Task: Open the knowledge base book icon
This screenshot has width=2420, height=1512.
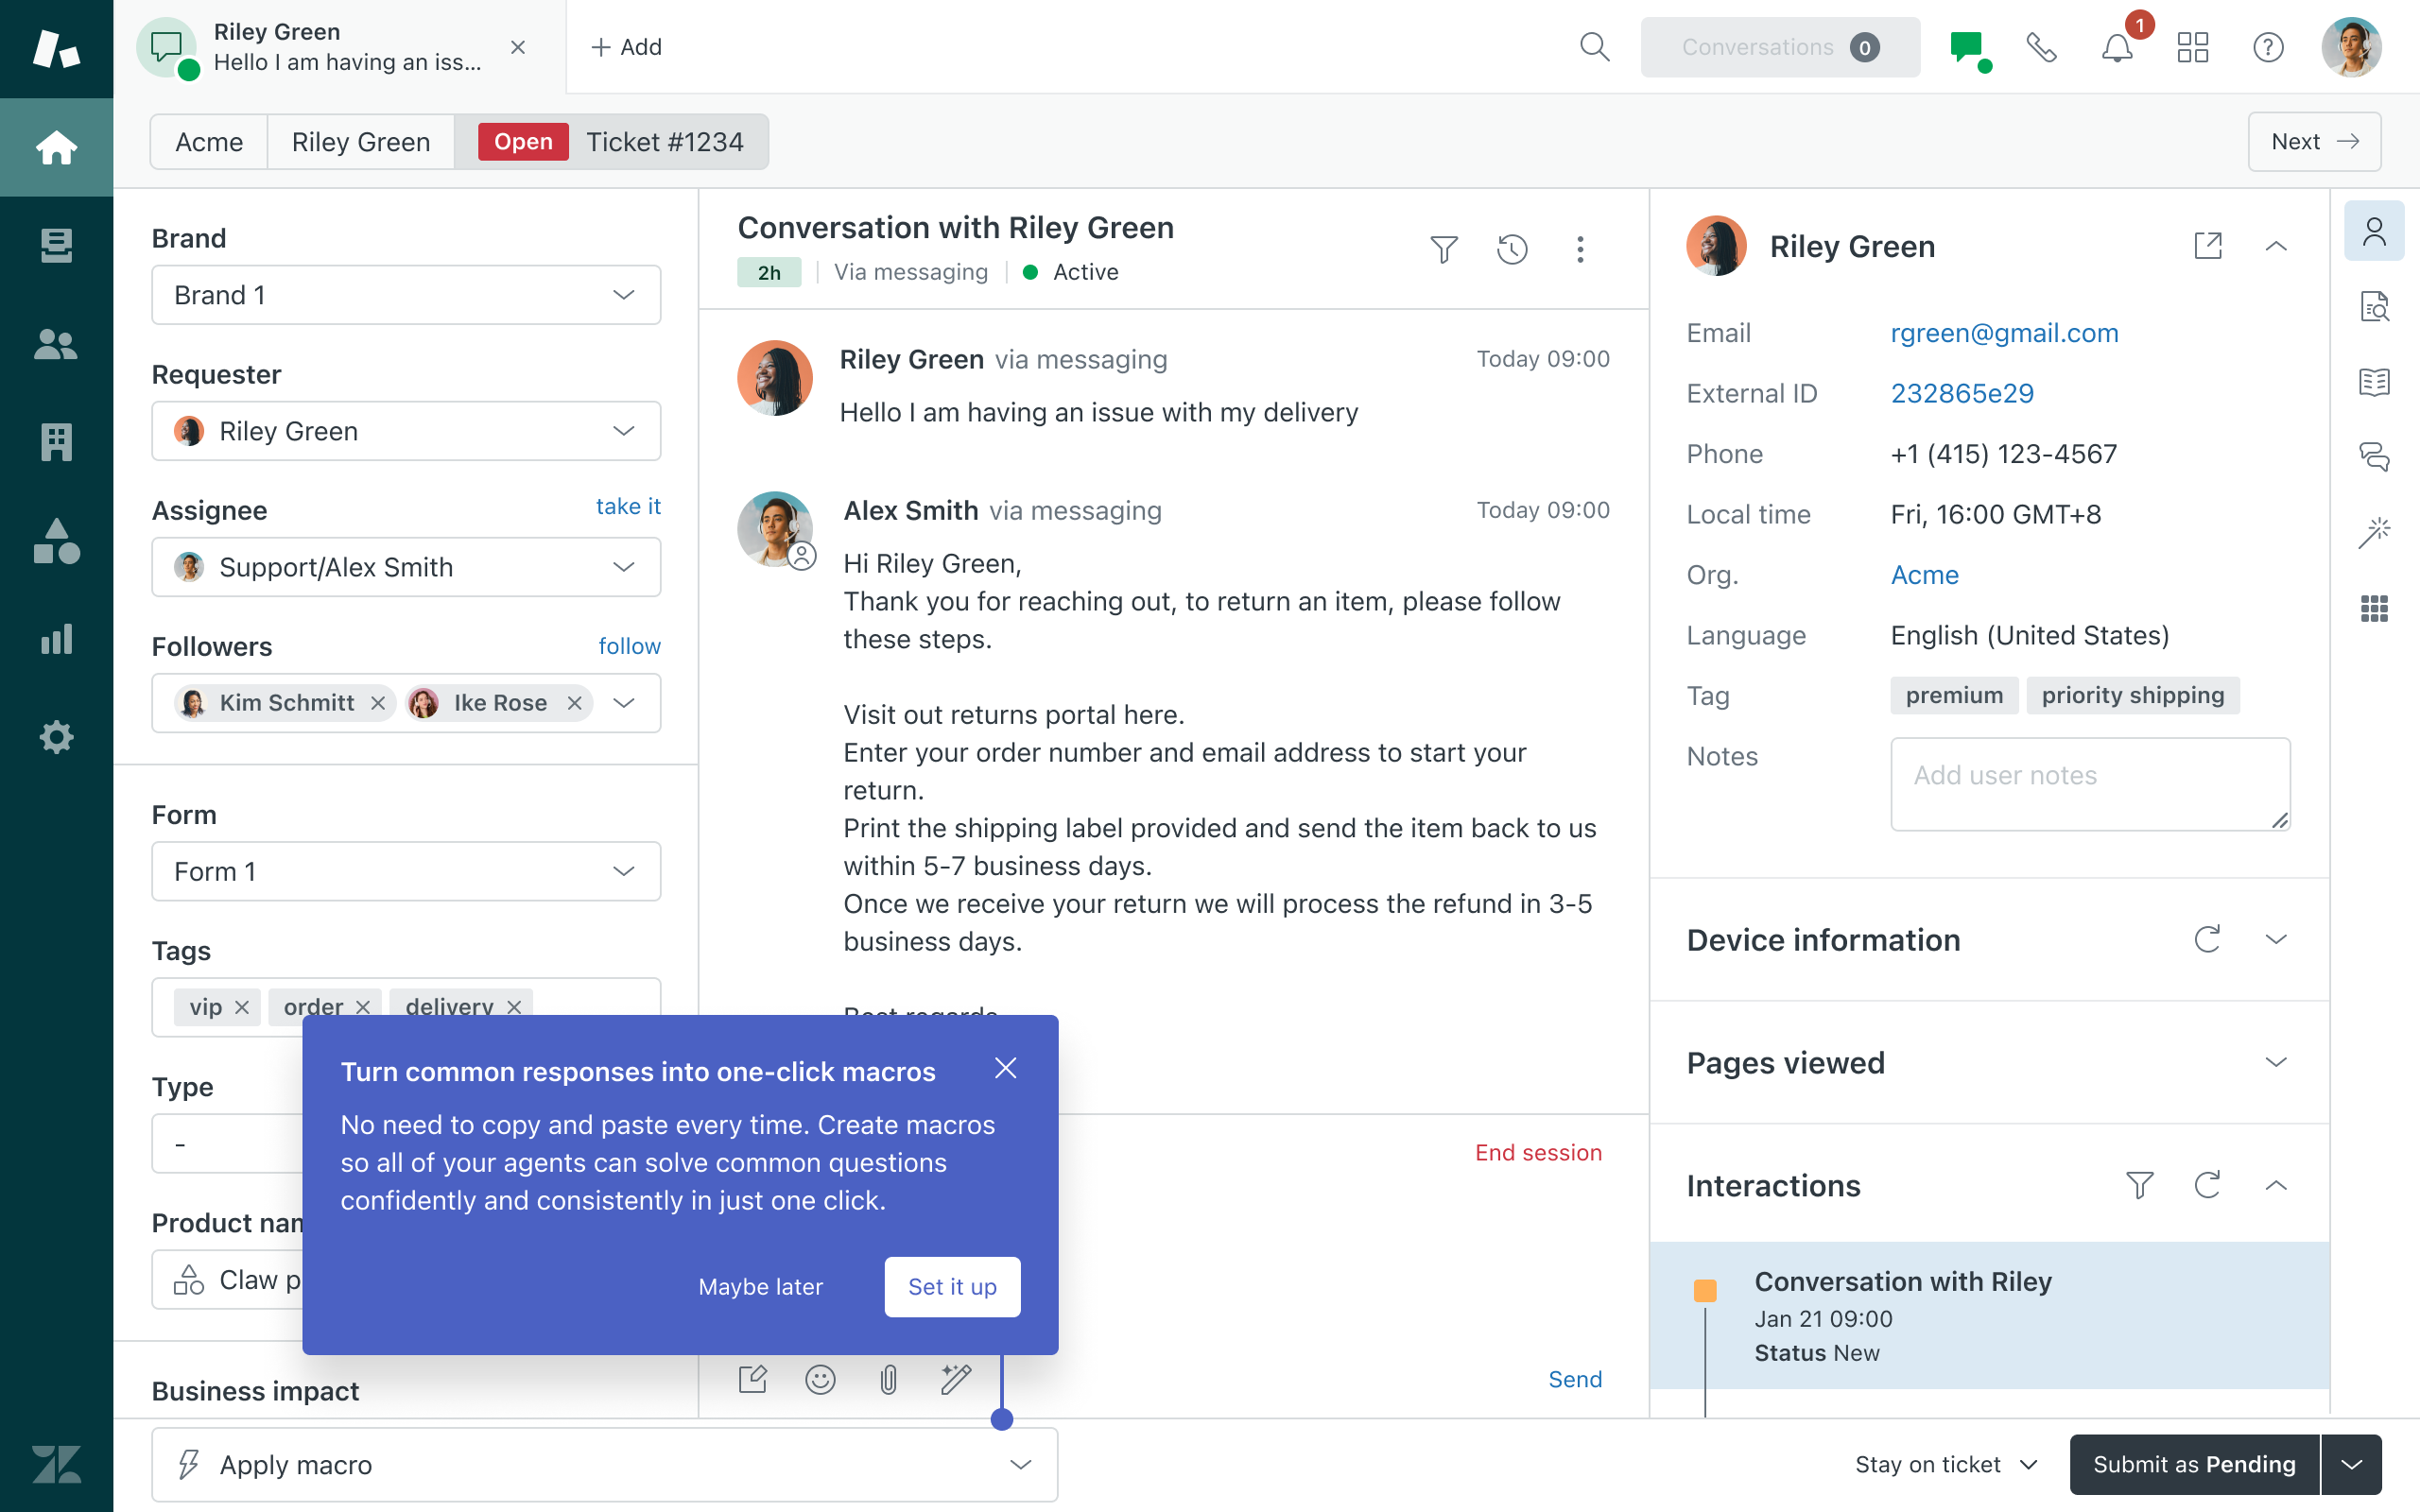Action: click(2374, 382)
